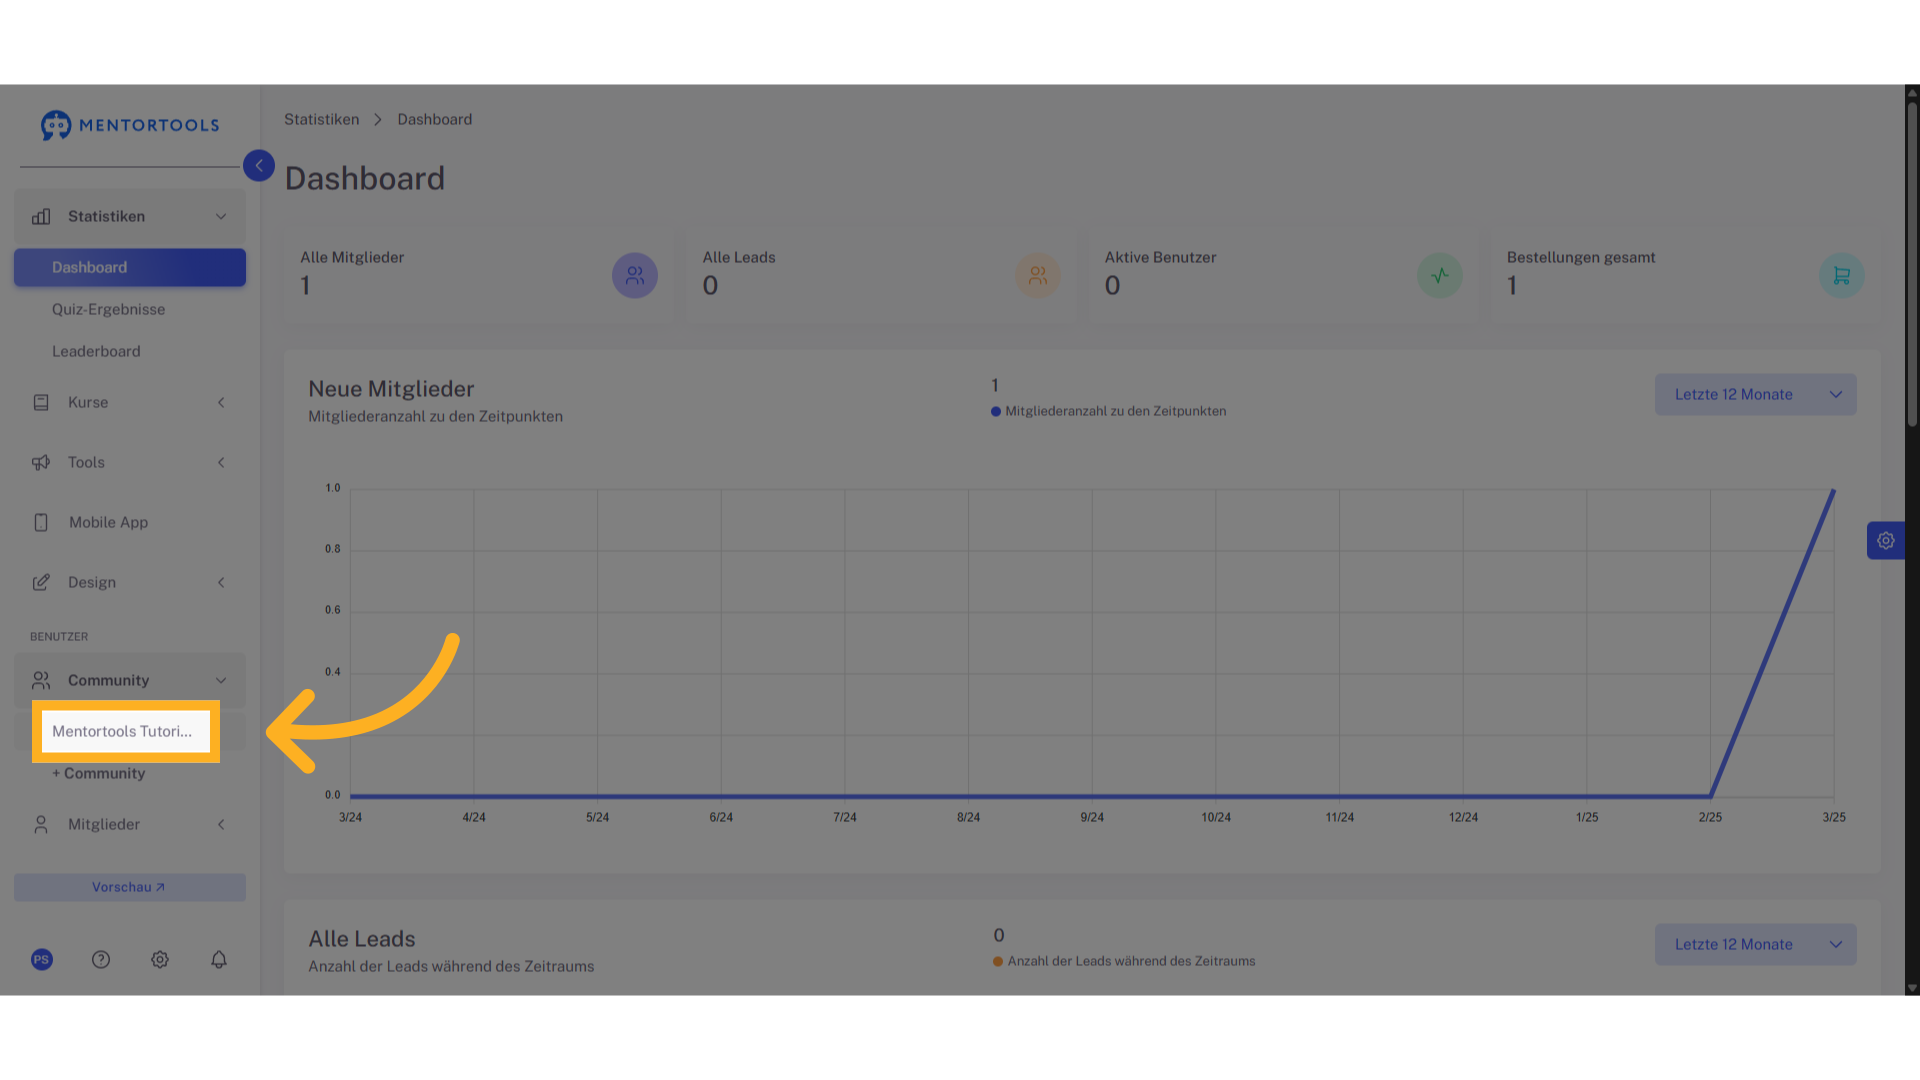
Task: Click the Bestellungen gesamt cart icon
Action: click(1842, 276)
